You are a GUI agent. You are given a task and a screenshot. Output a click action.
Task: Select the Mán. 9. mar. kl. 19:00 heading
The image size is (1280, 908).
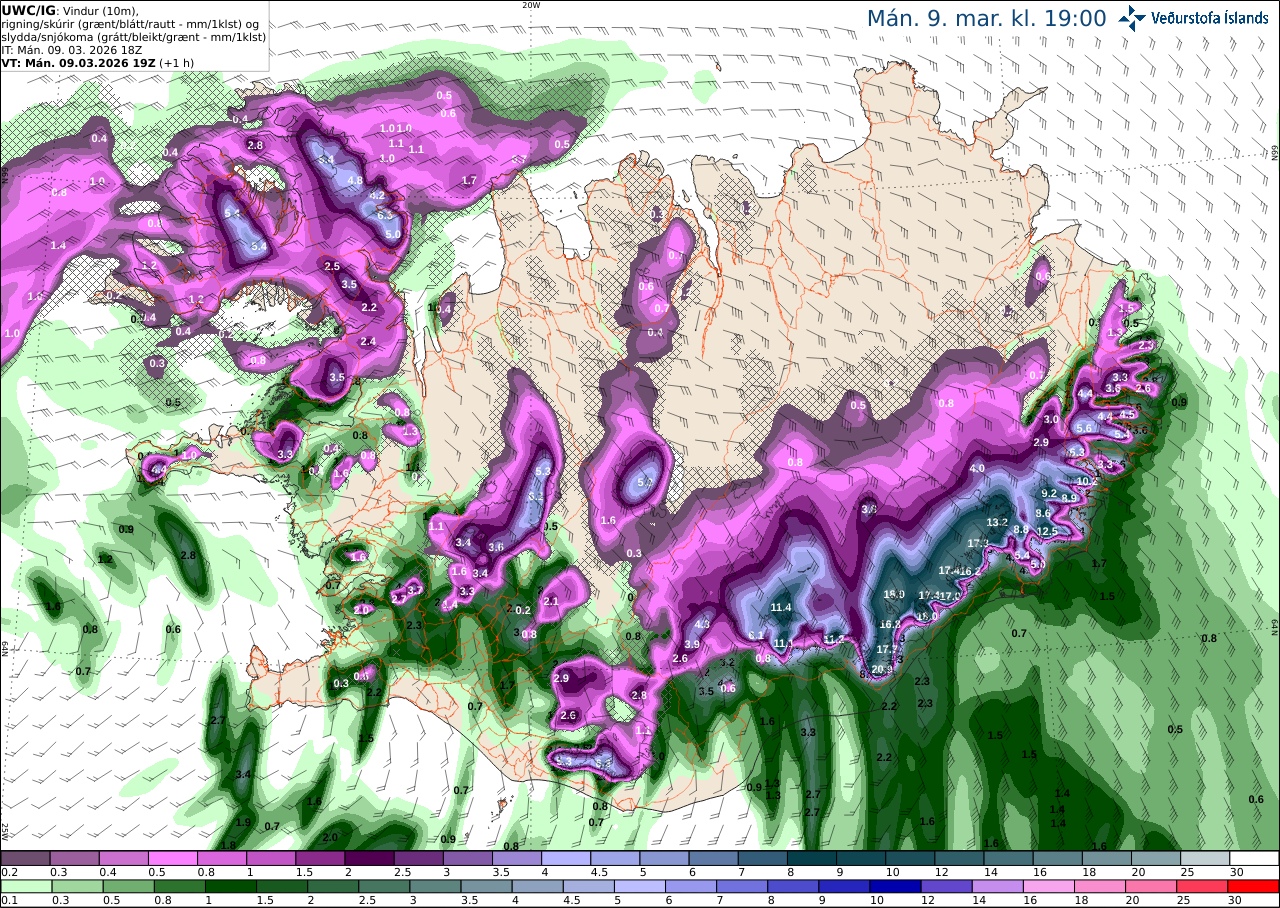(x=986, y=18)
